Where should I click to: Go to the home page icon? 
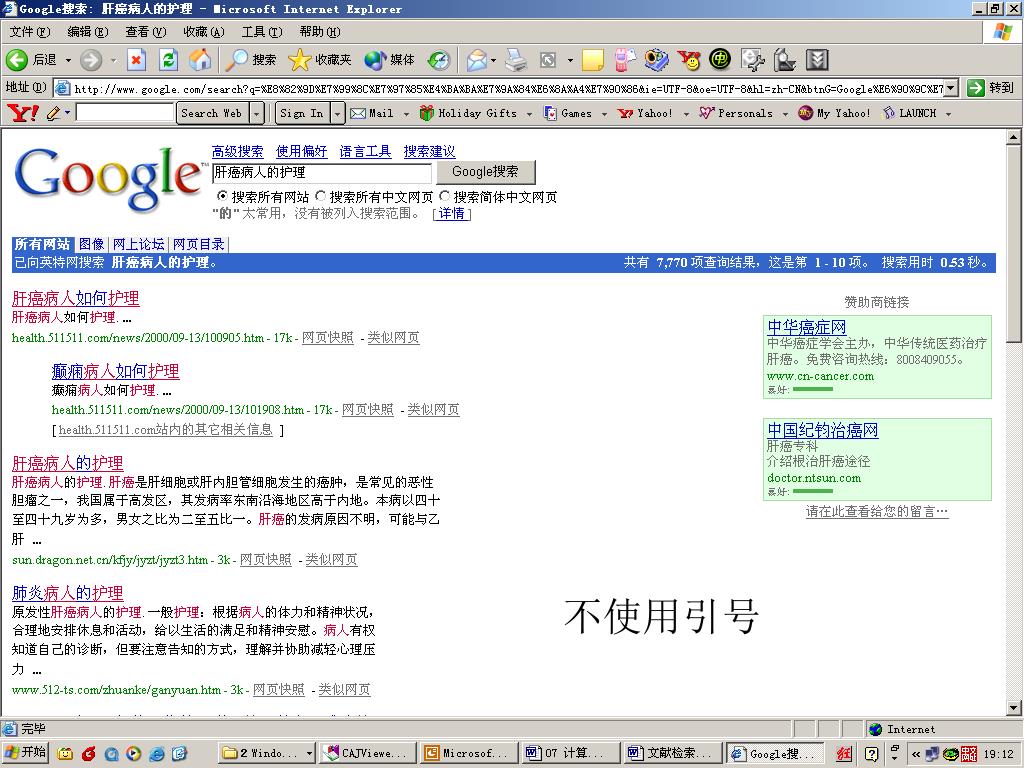coord(200,60)
